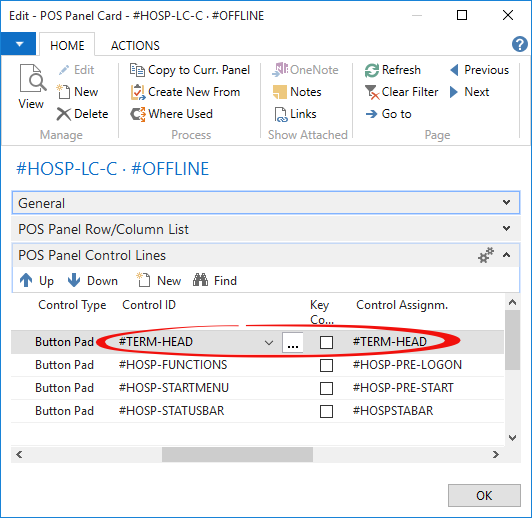Switch to the ACTIONS tab
This screenshot has height=518, width=532.
(x=135, y=45)
